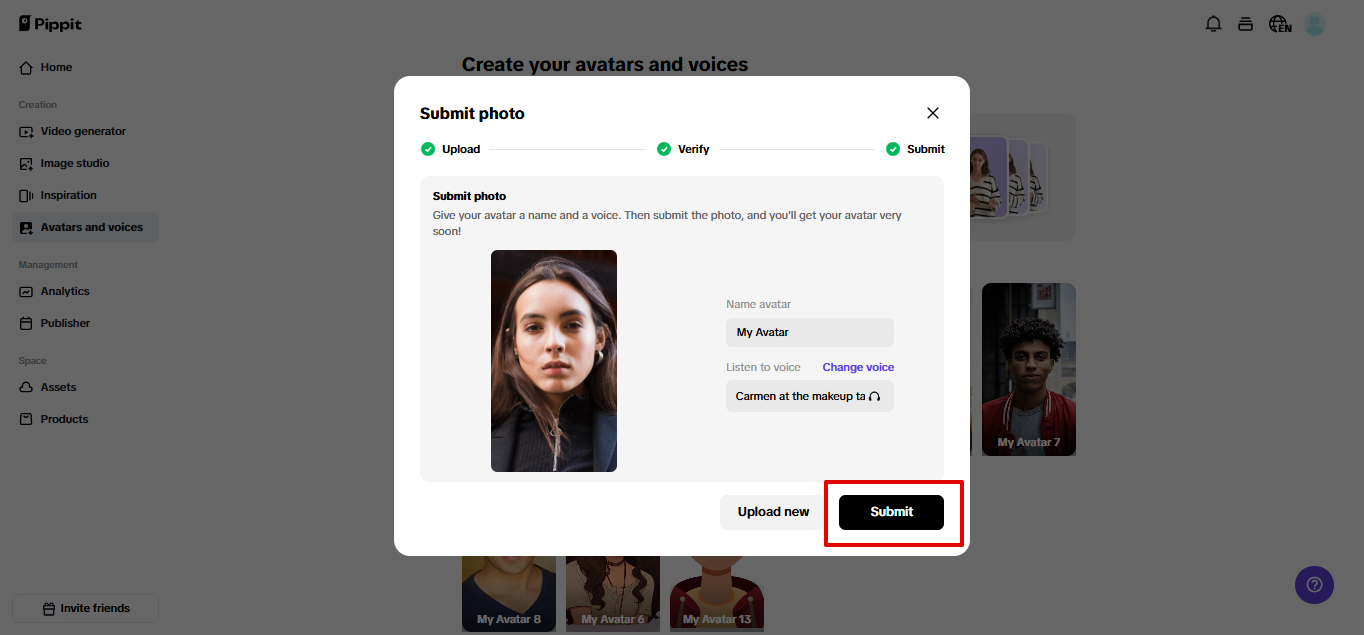Open the notifications bell icon
The height and width of the screenshot is (635, 1364).
pyautogui.click(x=1213, y=24)
